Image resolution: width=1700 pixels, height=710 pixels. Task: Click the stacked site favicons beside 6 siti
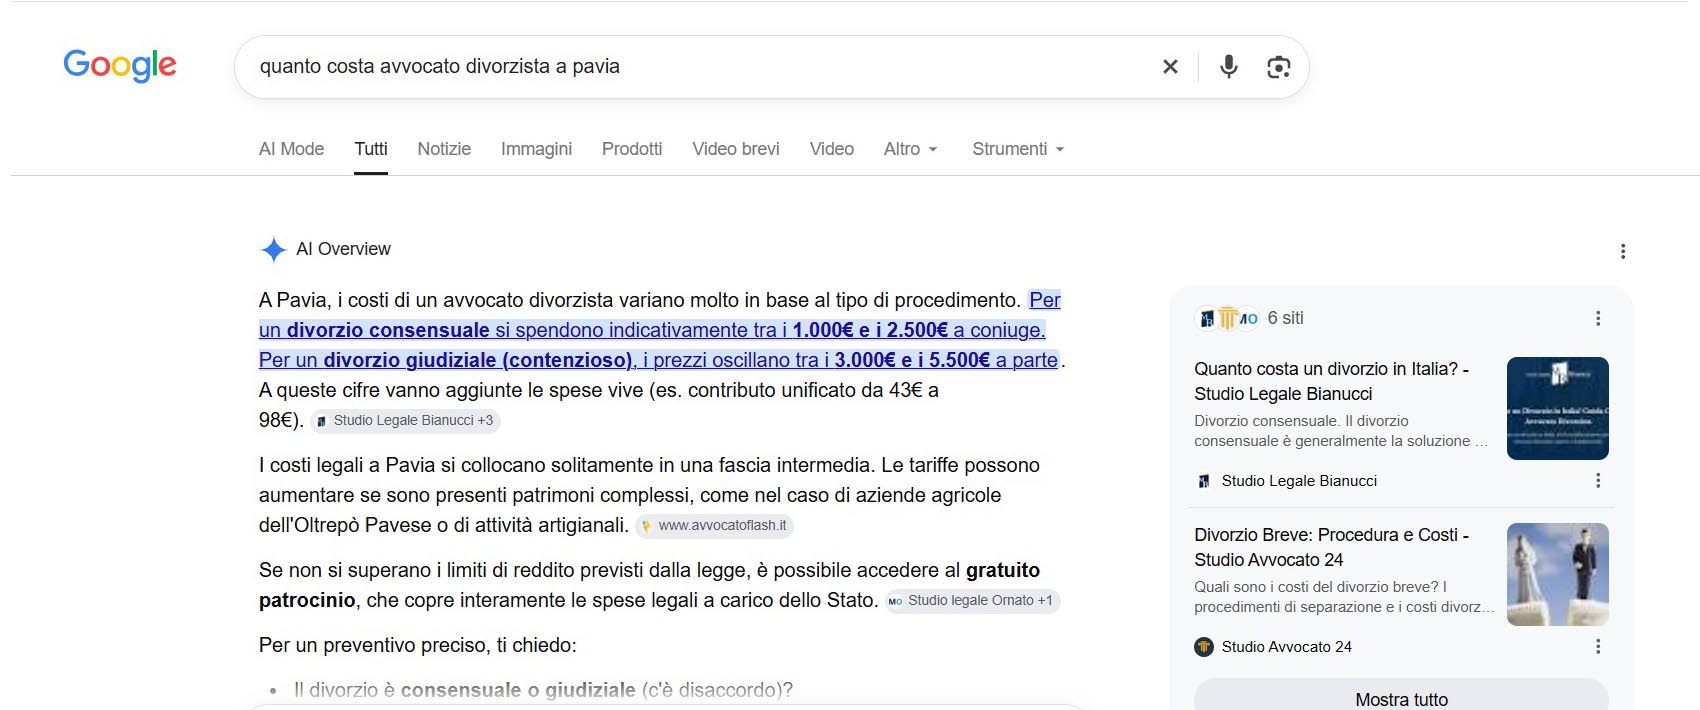pyautogui.click(x=1227, y=318)
